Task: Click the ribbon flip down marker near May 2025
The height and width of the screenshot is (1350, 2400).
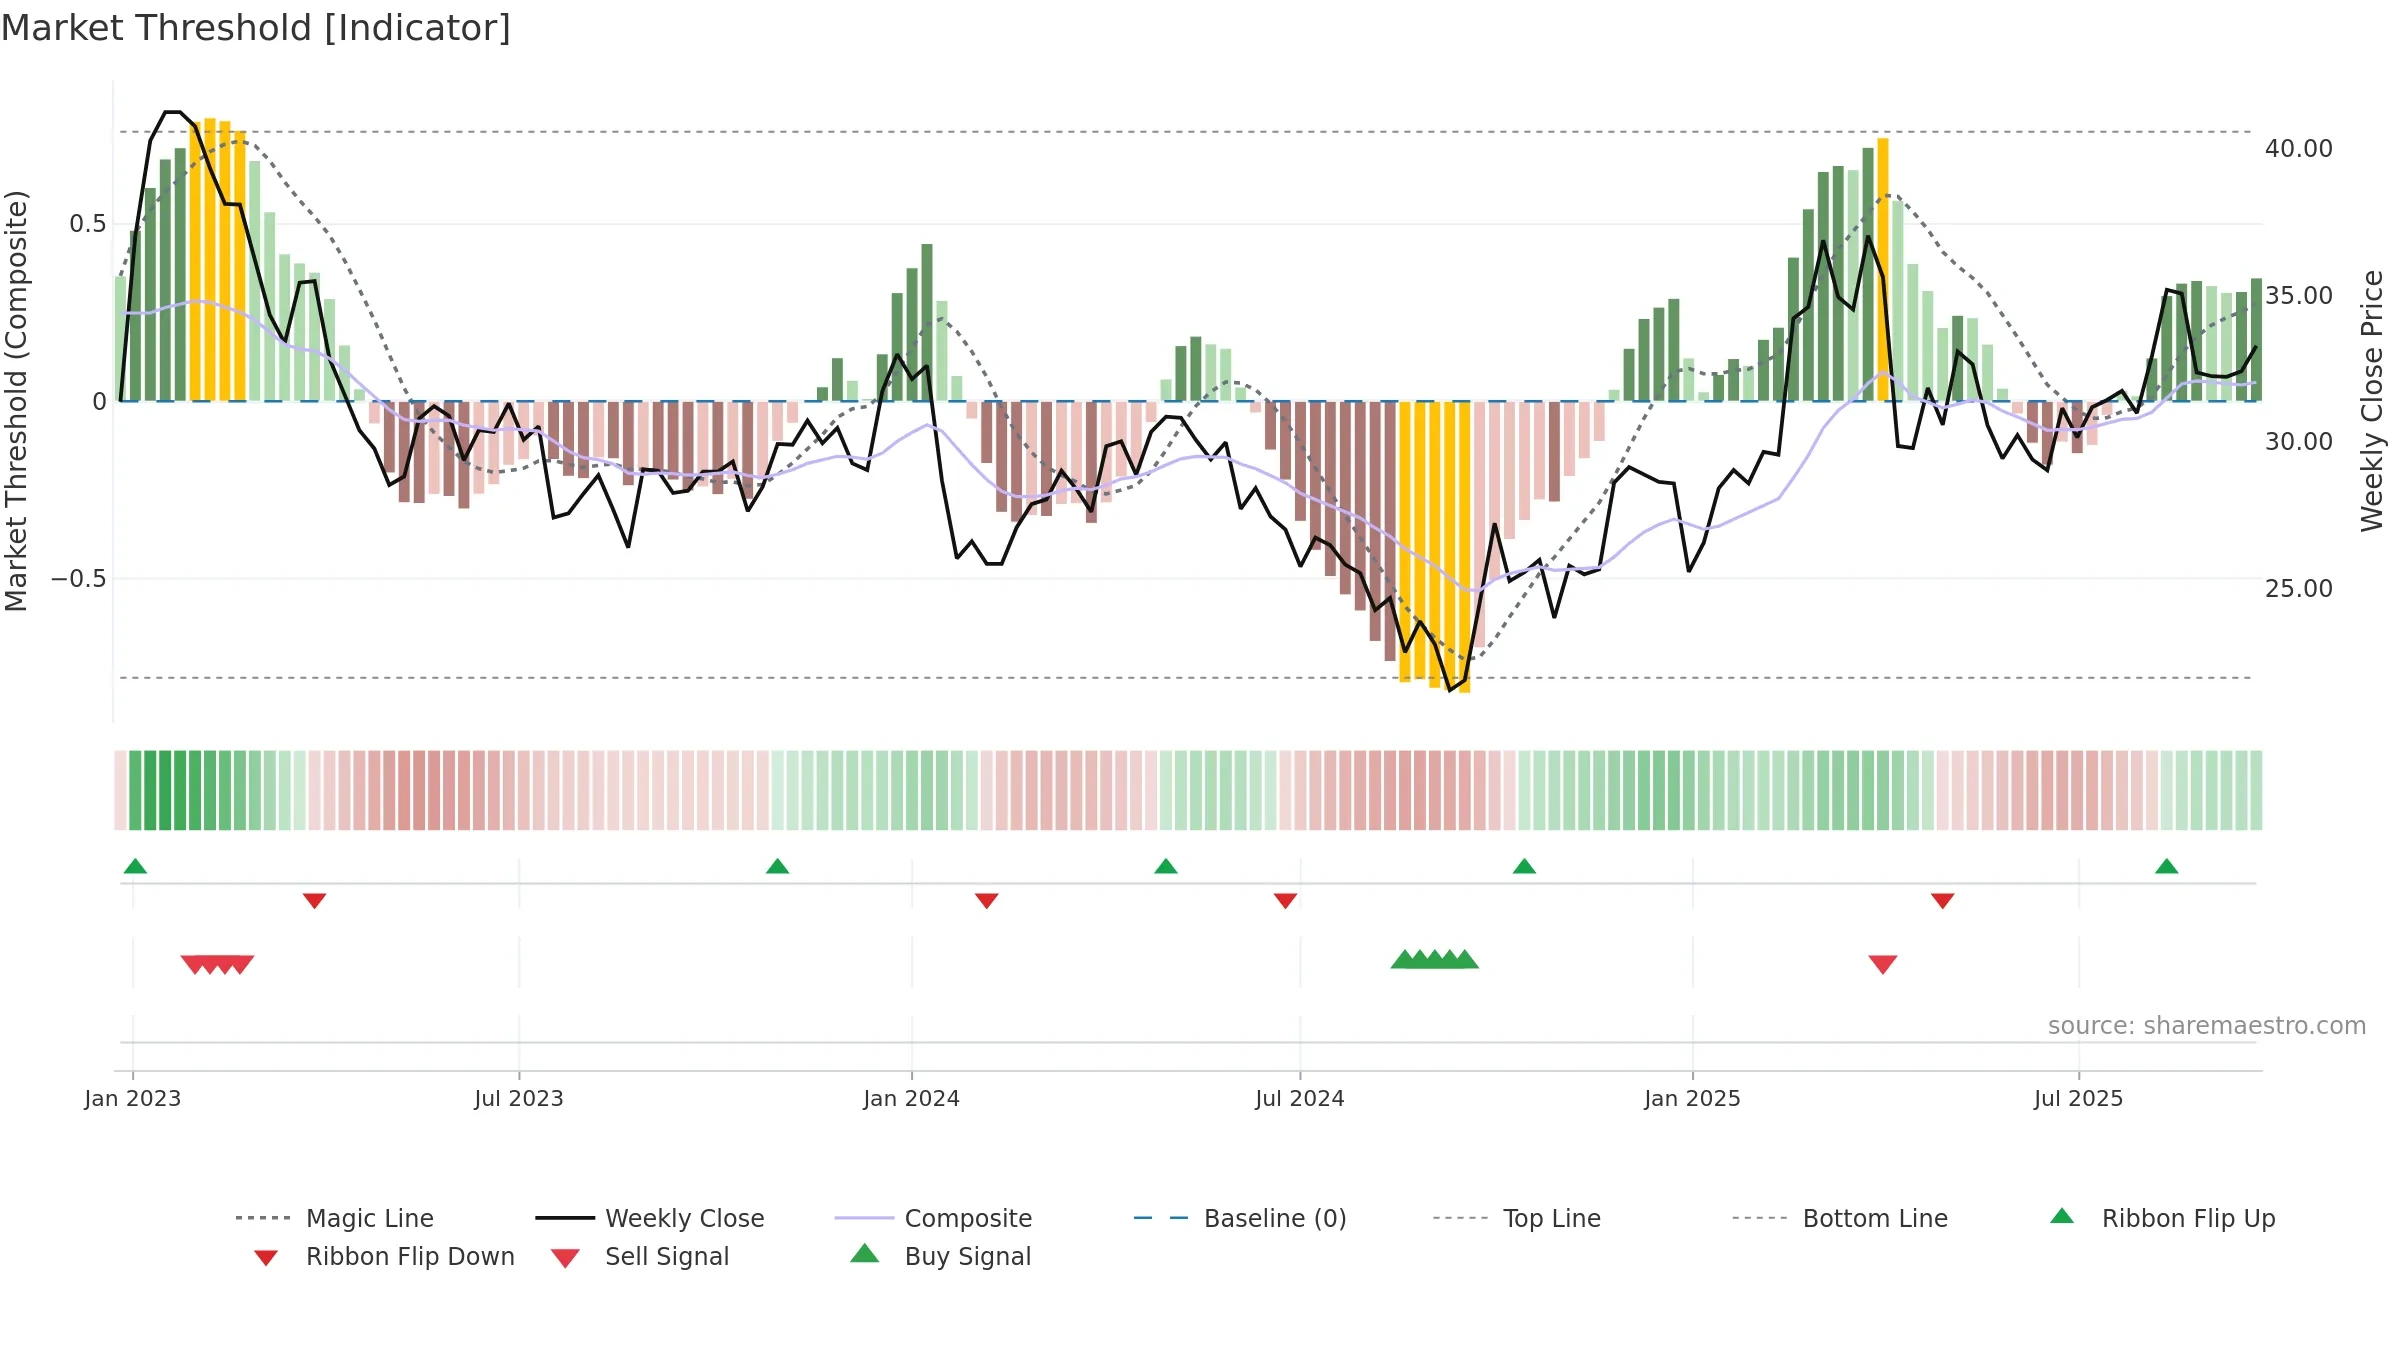Action: (1942, 901)
